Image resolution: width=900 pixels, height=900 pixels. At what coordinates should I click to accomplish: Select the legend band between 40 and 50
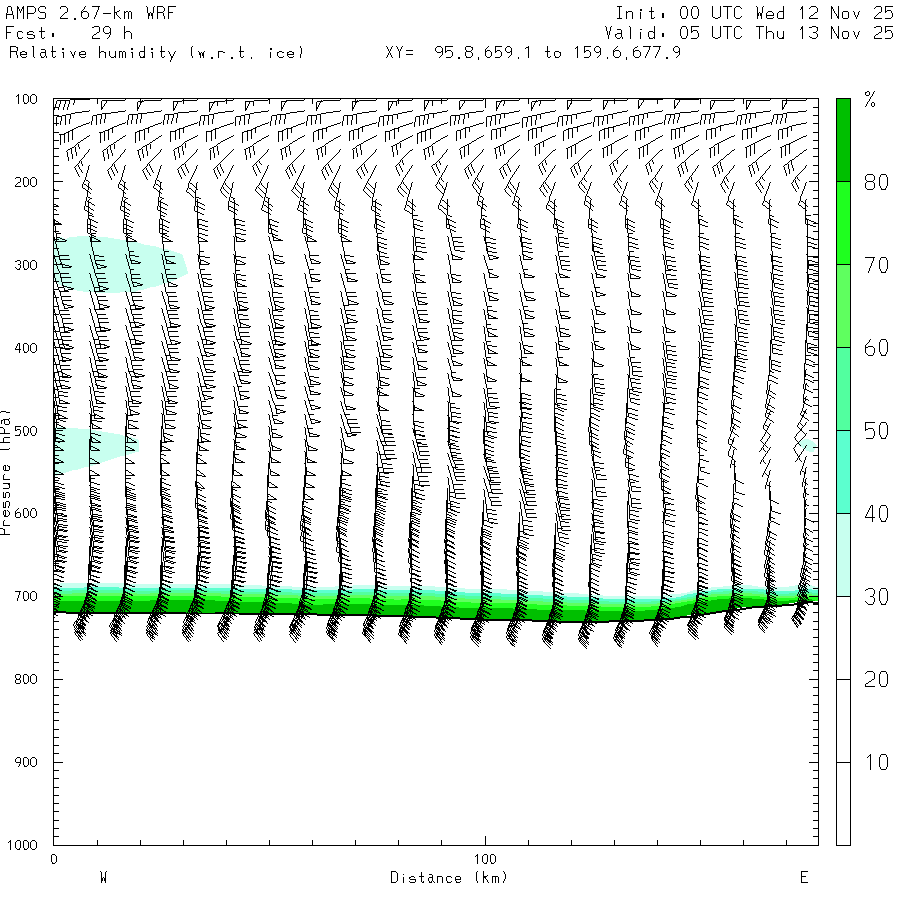click(x=843, y=472)
